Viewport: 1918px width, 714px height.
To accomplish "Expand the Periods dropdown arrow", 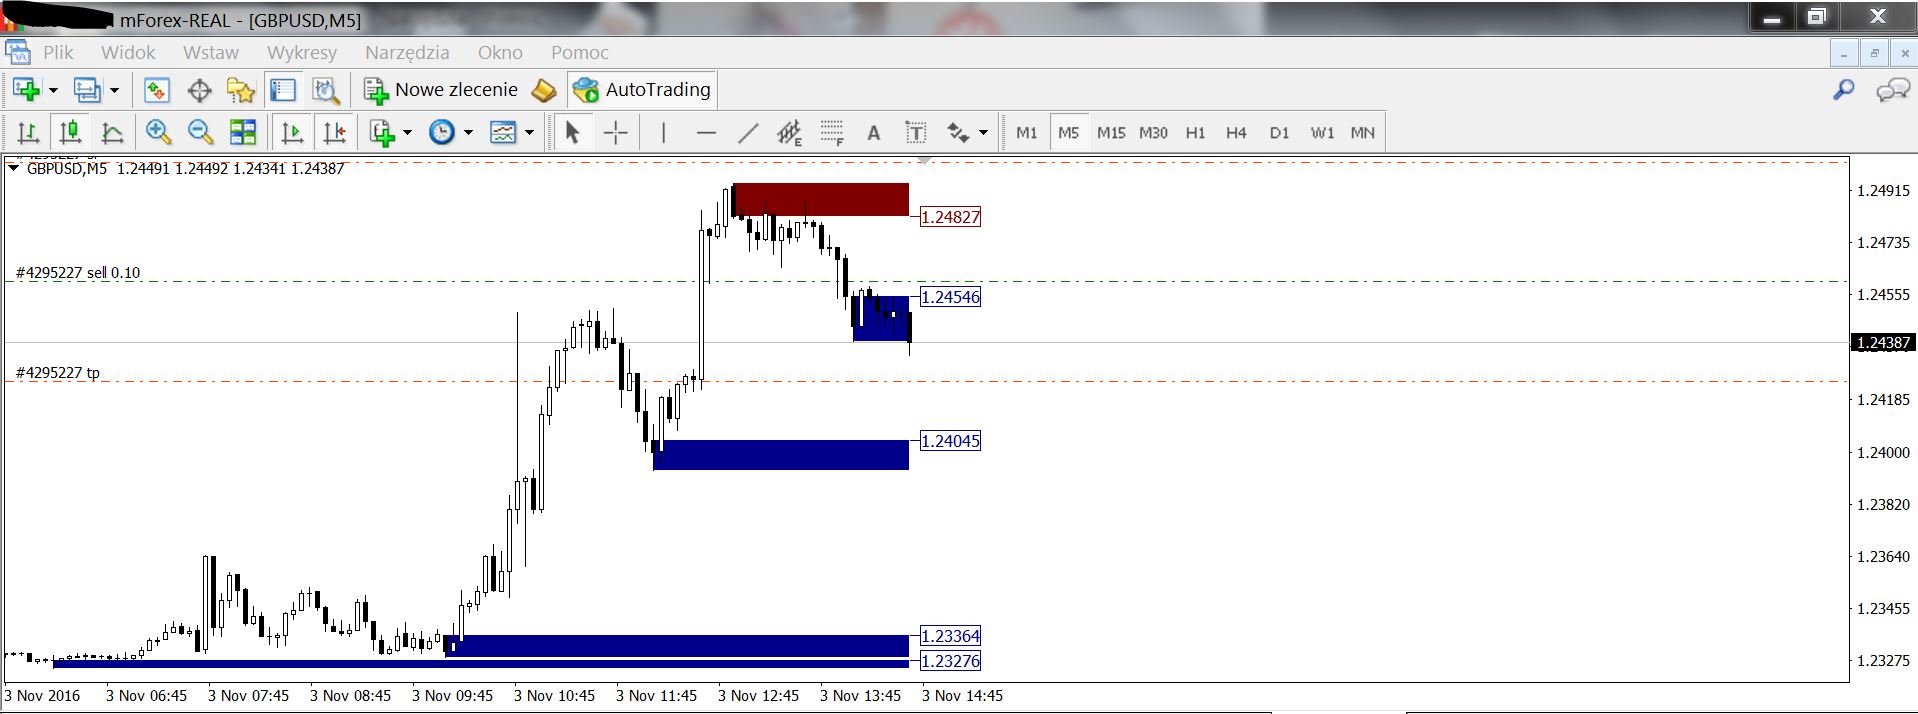I will 468,132.
